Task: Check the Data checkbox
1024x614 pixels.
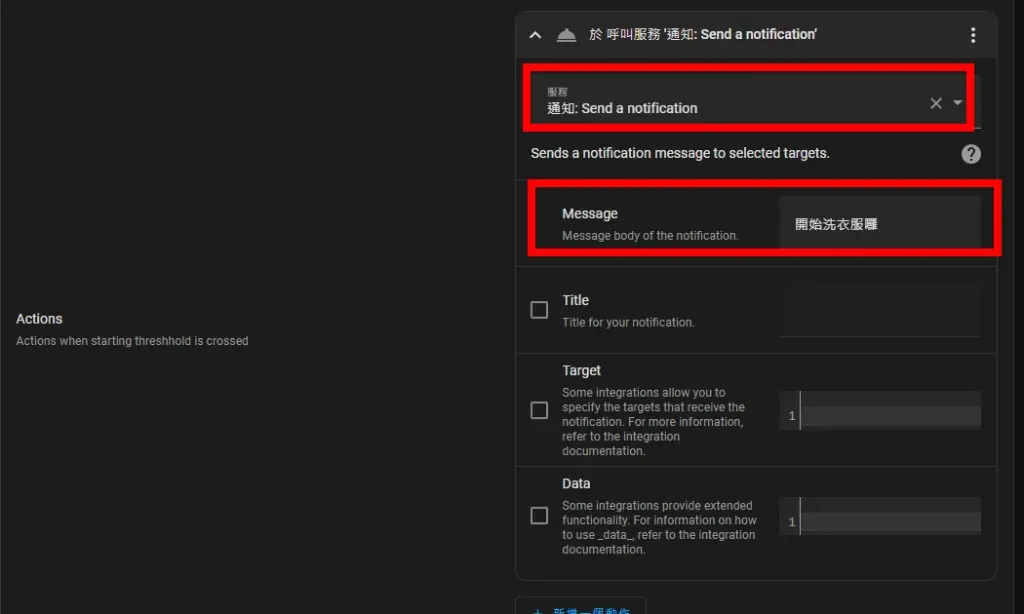Action: 539,516
